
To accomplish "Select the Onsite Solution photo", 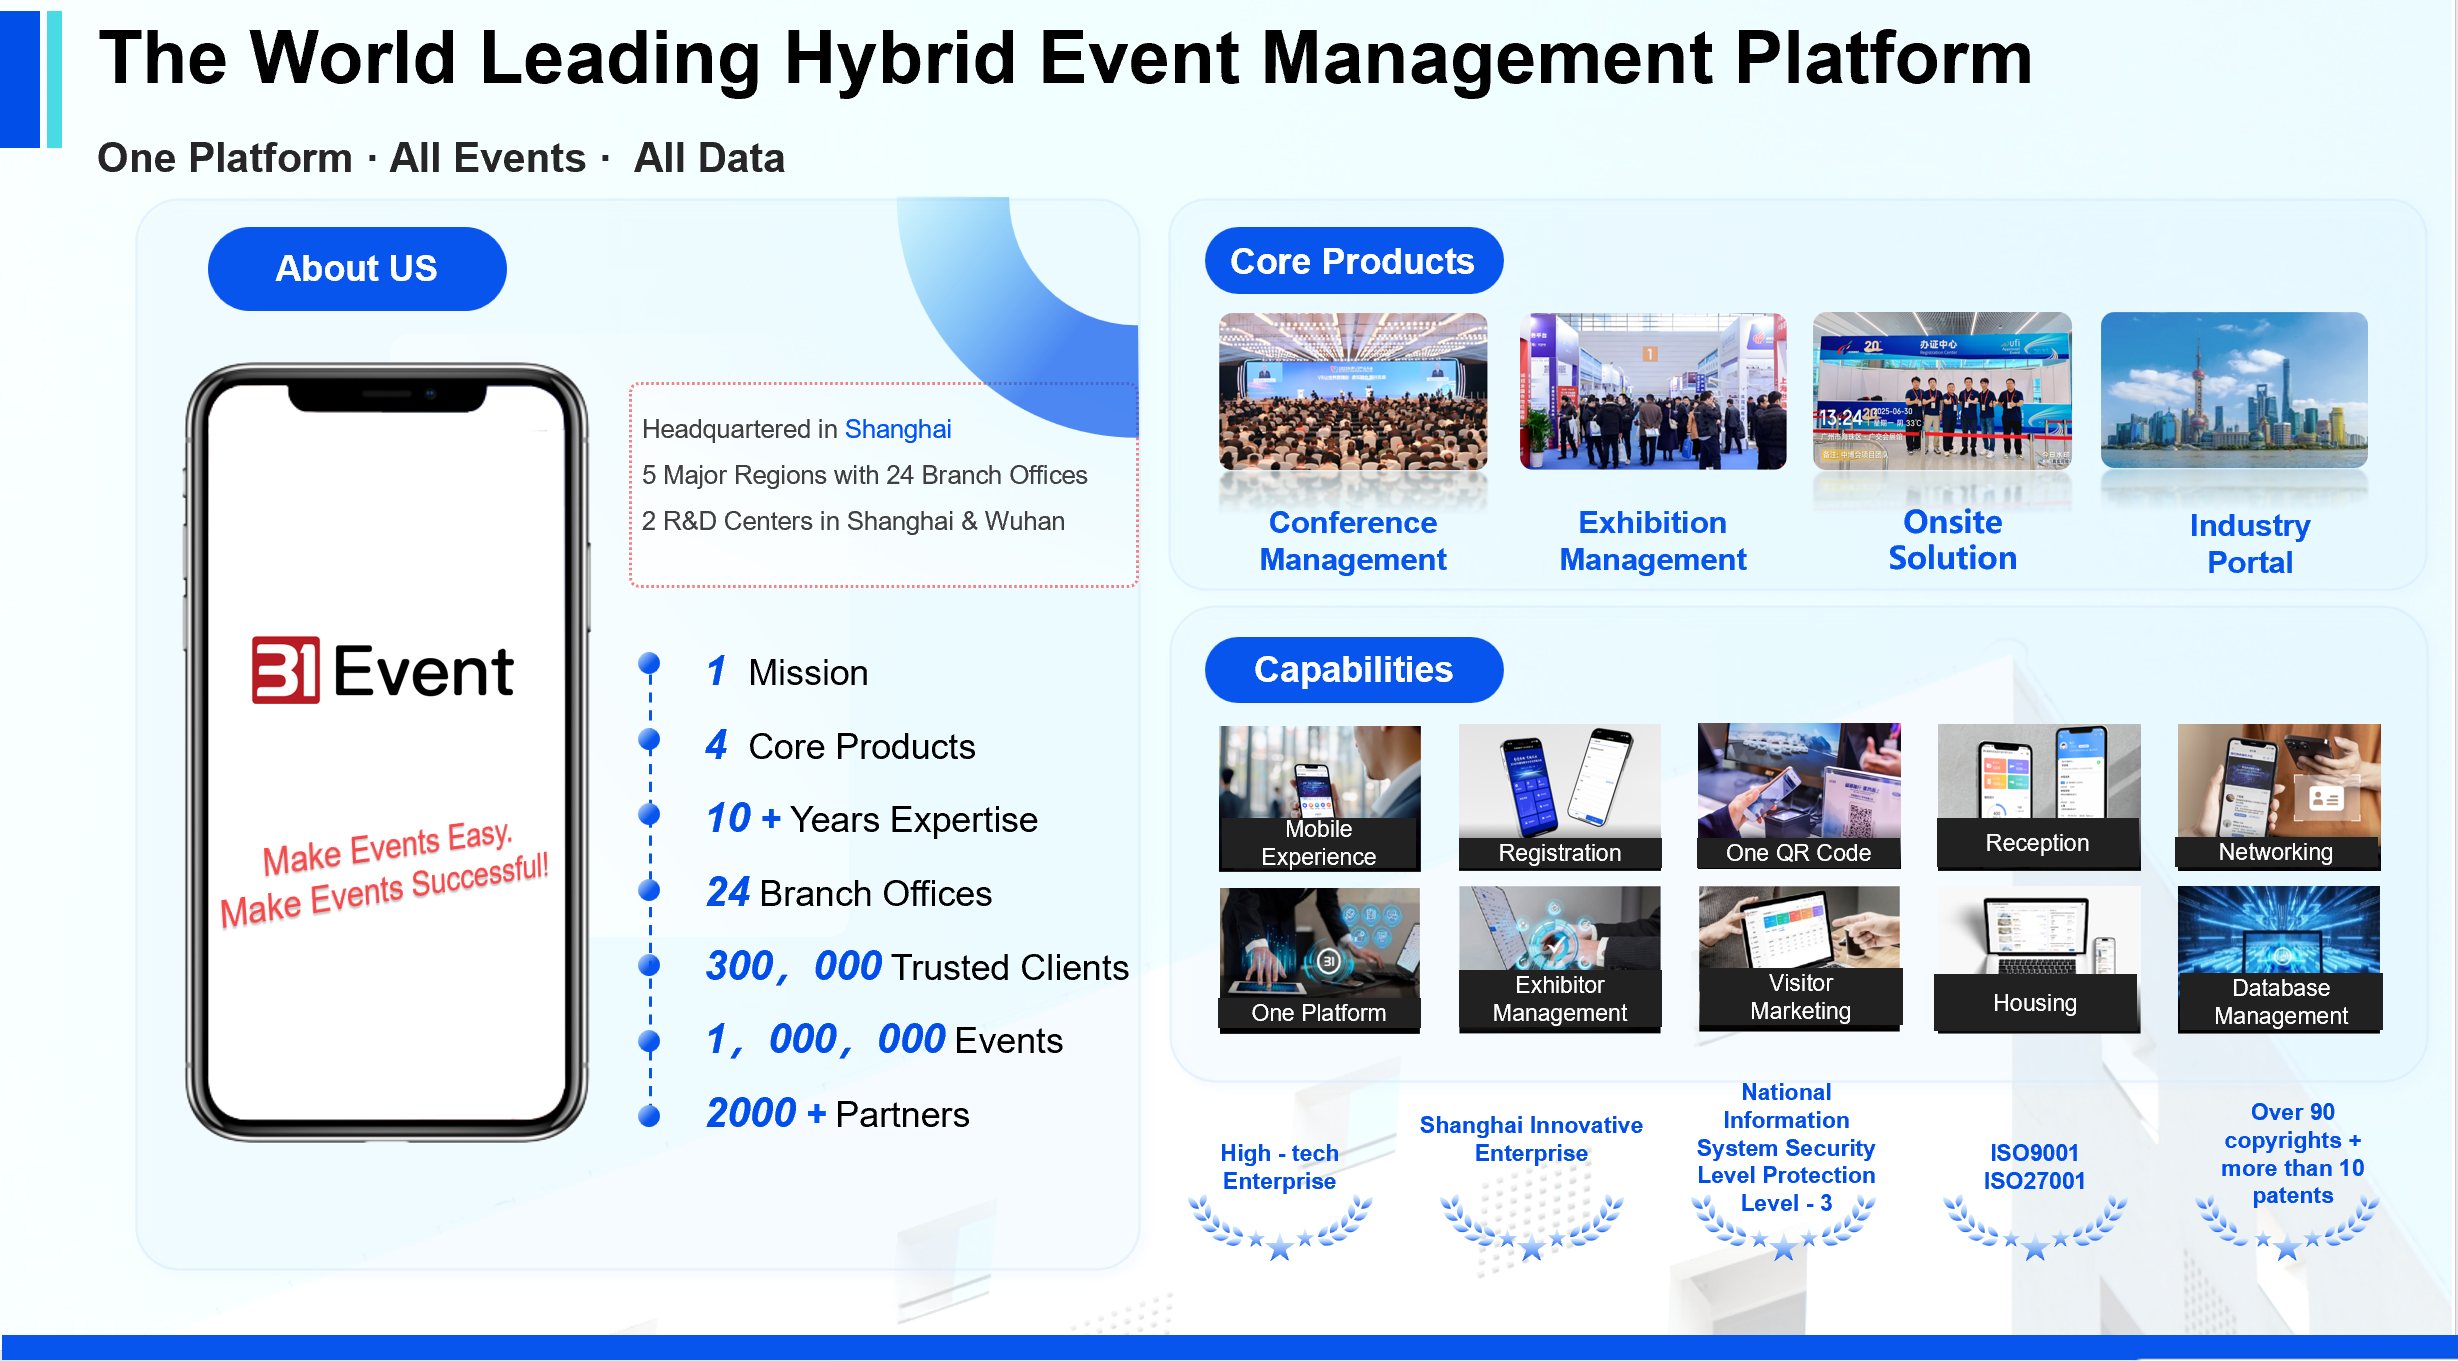I will pos(1942,391).
